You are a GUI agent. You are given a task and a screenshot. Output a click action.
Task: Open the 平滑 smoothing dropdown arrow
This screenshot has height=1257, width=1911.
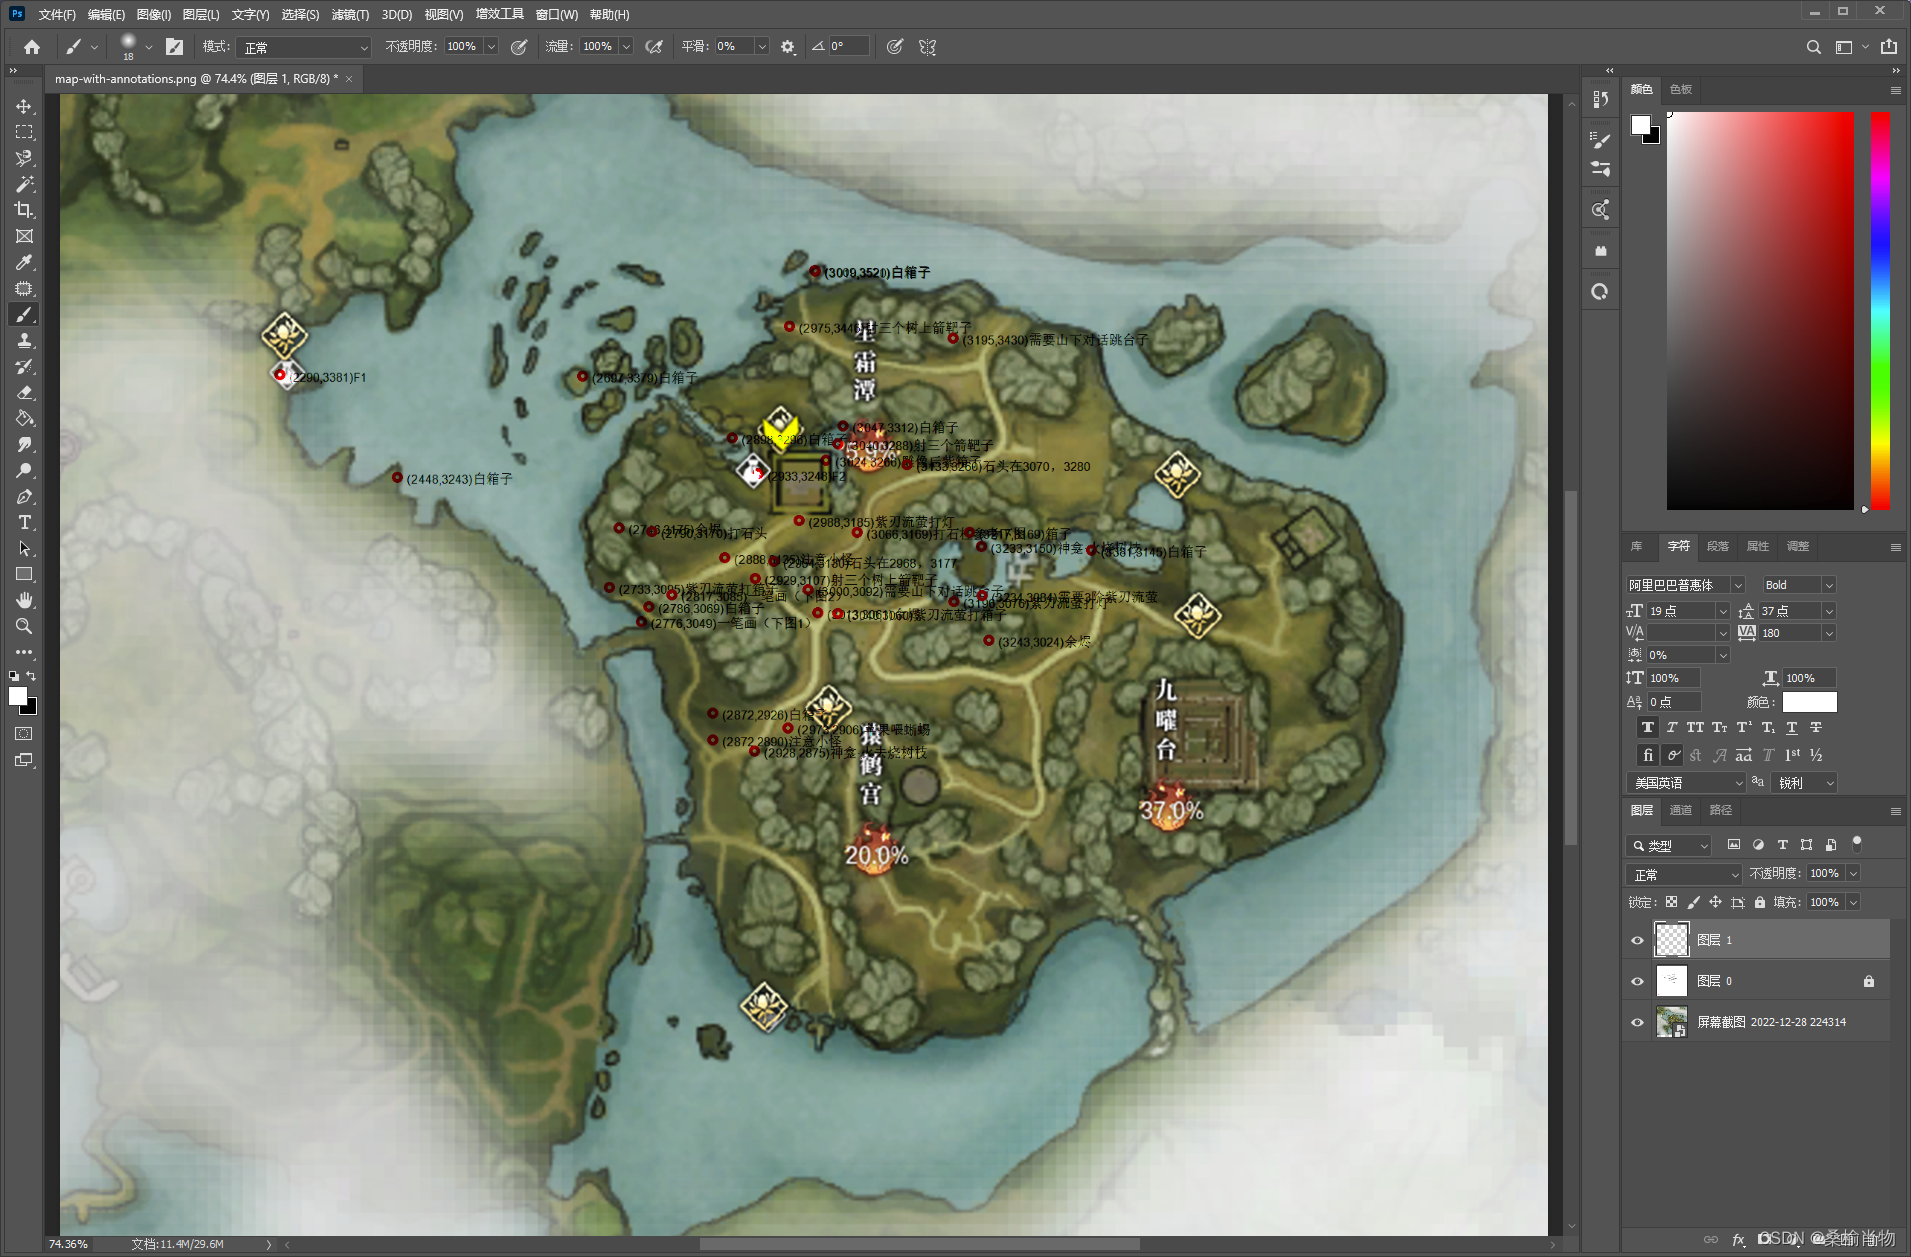point(762,47)
